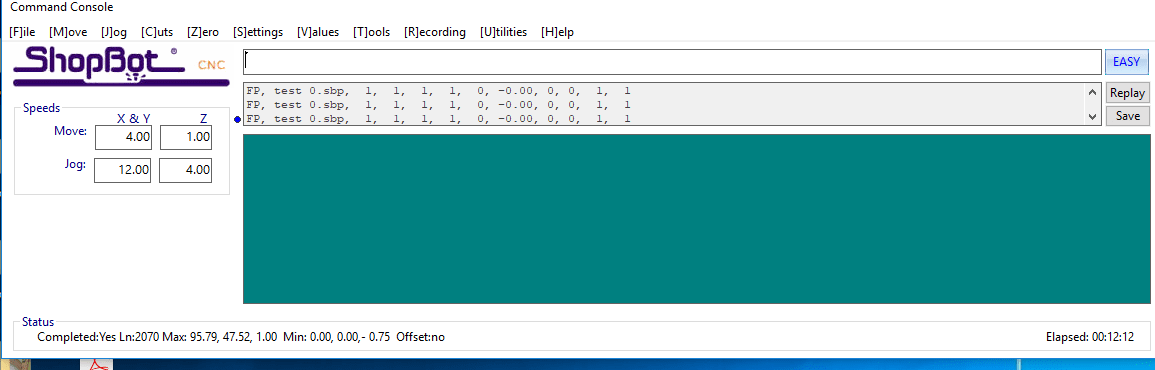
Task: Open the [V]alues menu
Action: tap(318, 32)
